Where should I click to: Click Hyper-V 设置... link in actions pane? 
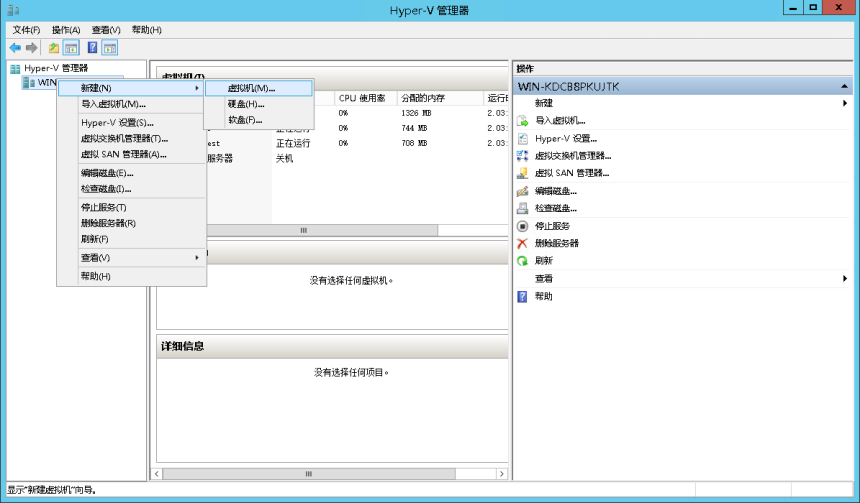565,139
